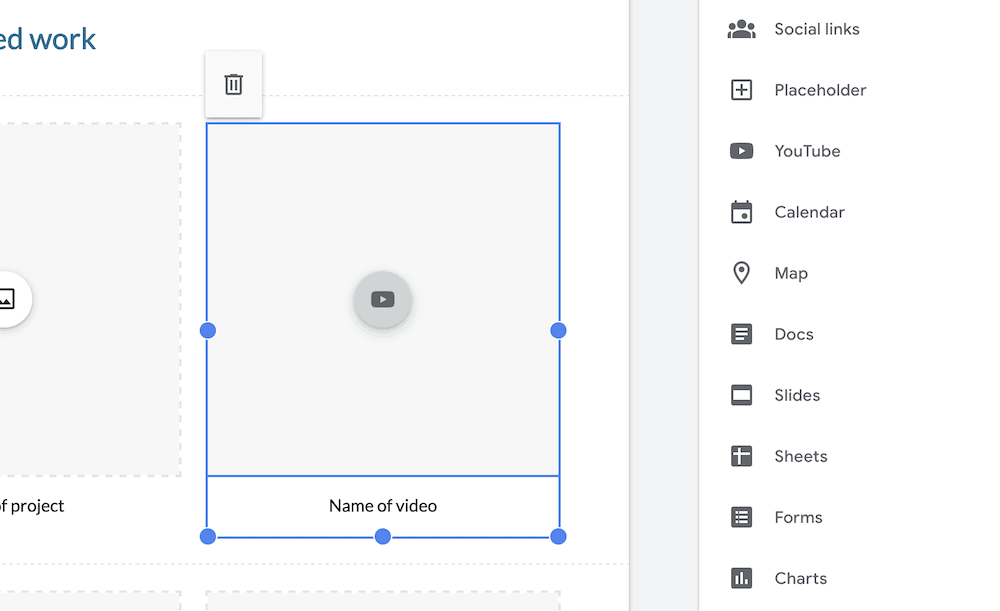Add a Map to the page
This screenshot has height=611, width=1000.
[790, 272]
